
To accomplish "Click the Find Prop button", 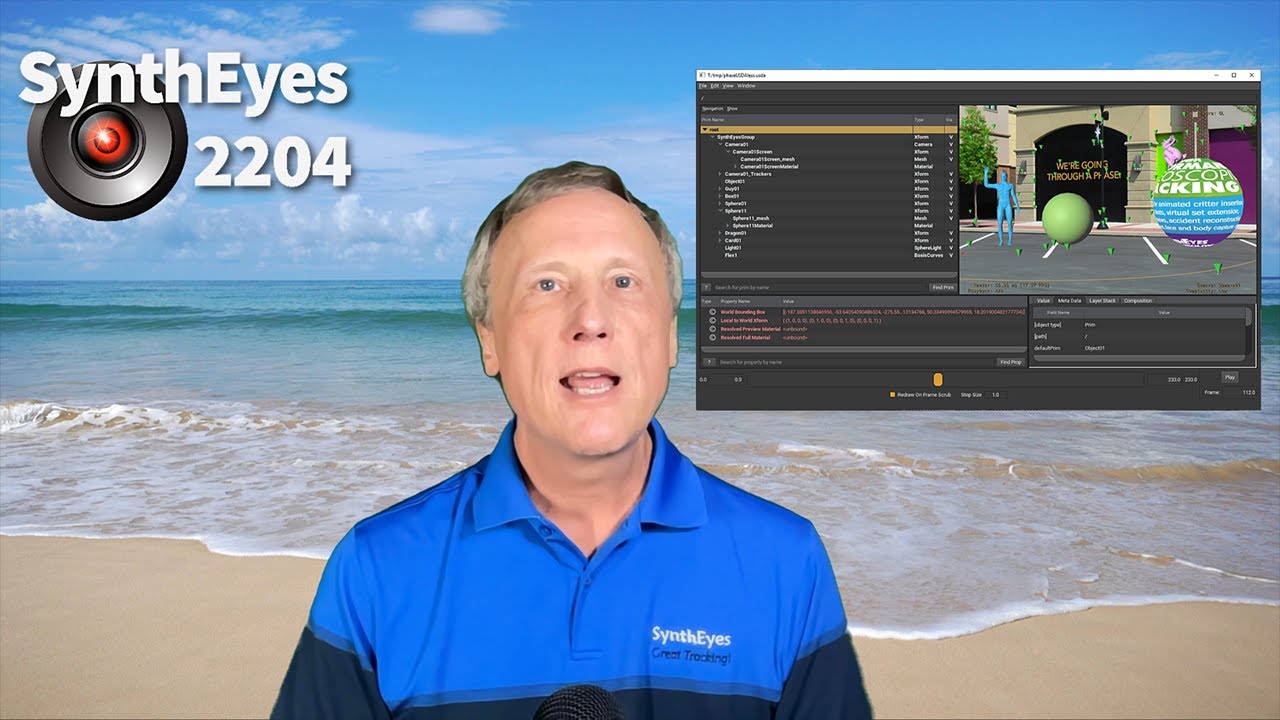I will point(1011,362).
